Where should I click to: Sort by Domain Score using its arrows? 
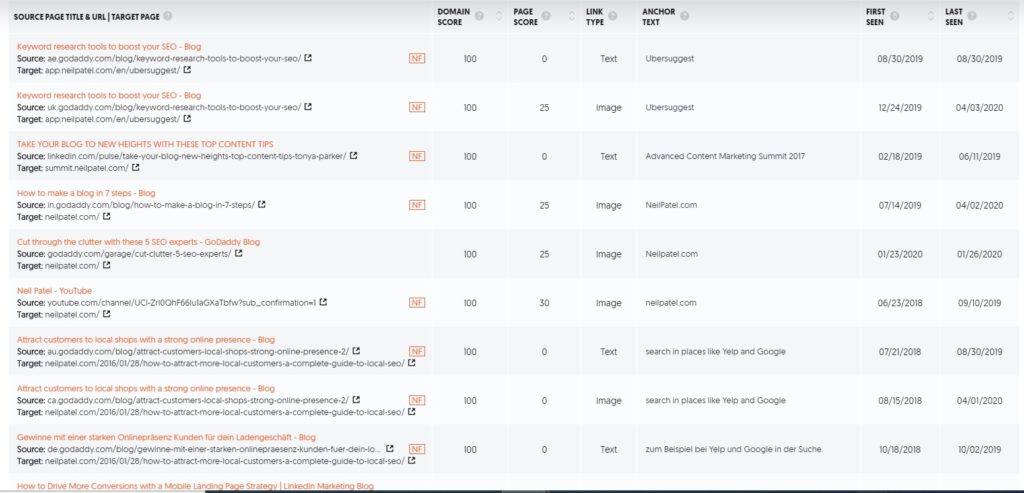[x=500, y=16]
